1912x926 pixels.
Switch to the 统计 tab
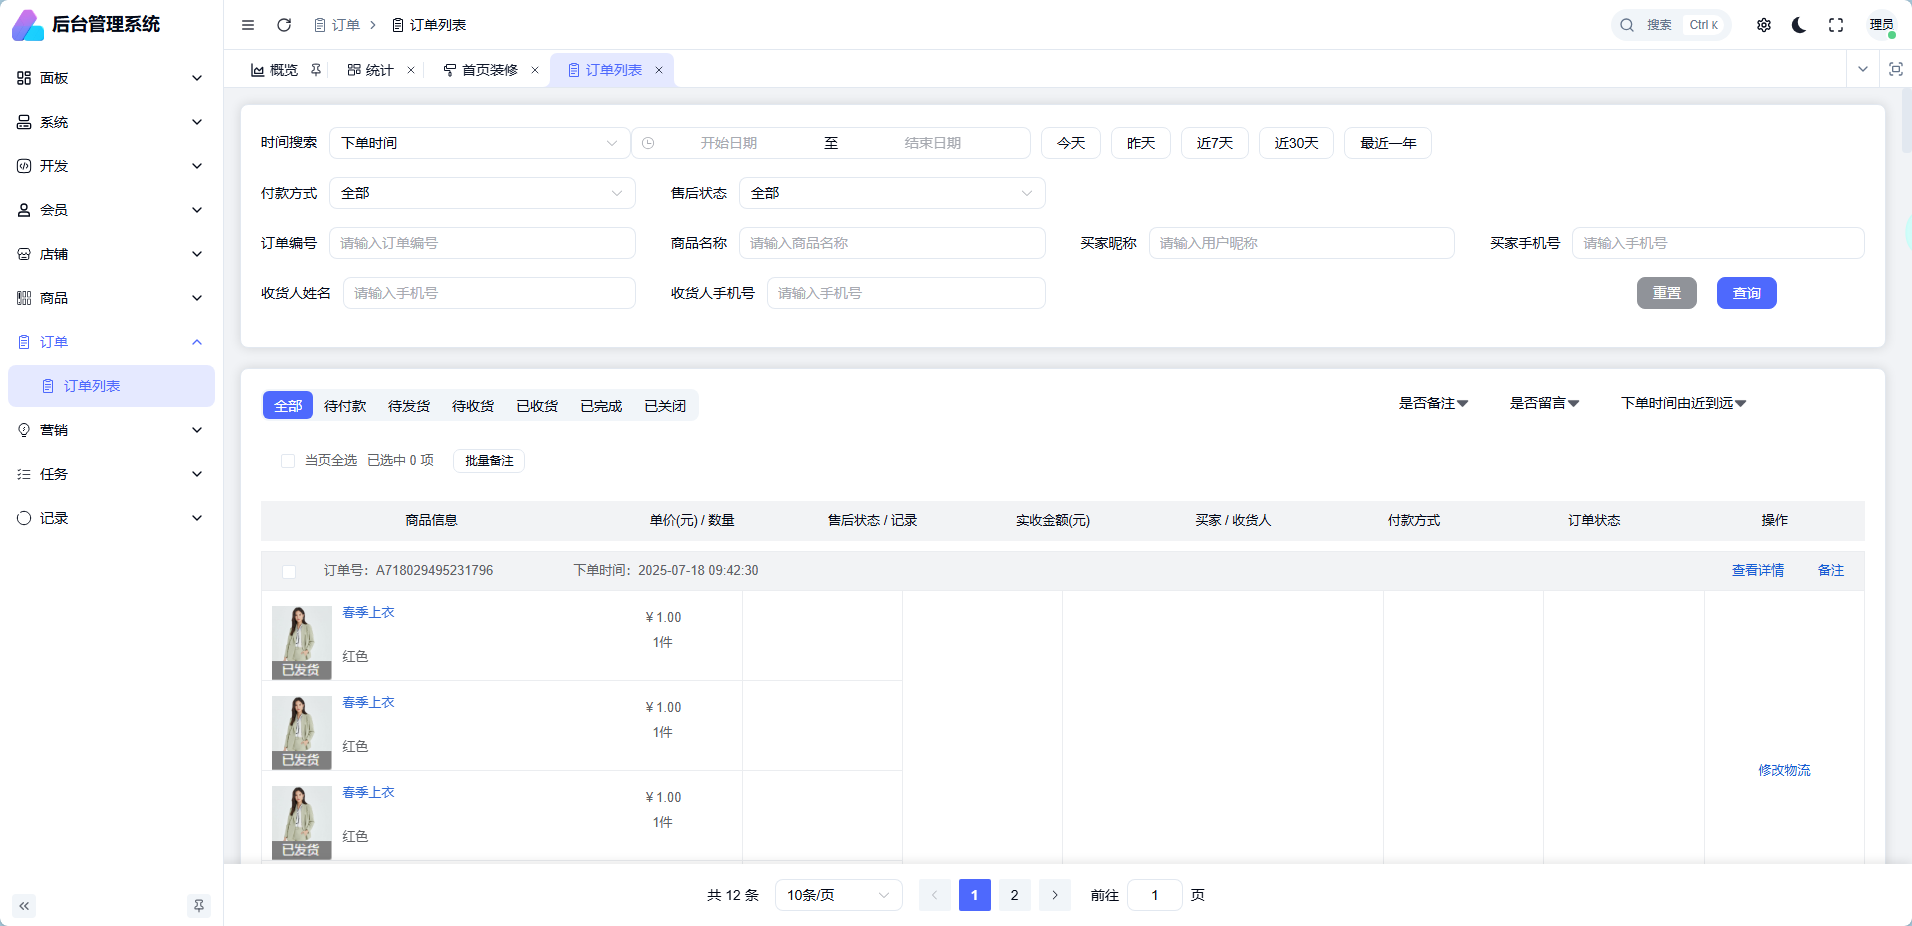click(x=378, y=70)
